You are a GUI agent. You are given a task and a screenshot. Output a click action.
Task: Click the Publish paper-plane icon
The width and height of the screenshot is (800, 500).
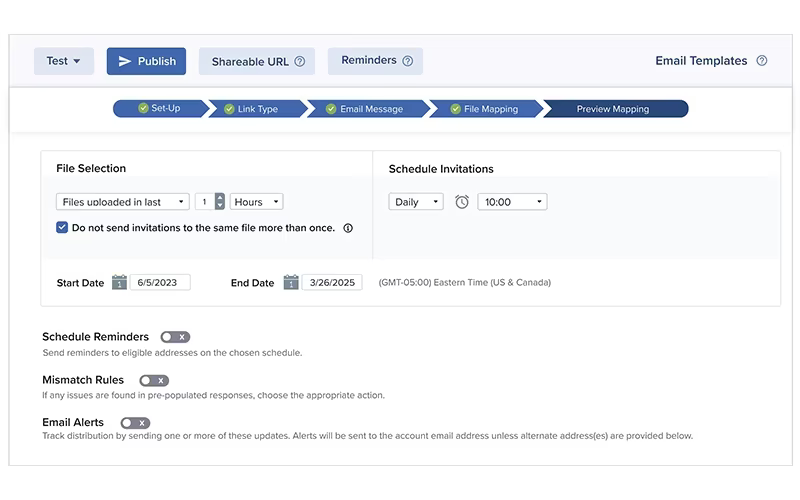pos(124,61)
